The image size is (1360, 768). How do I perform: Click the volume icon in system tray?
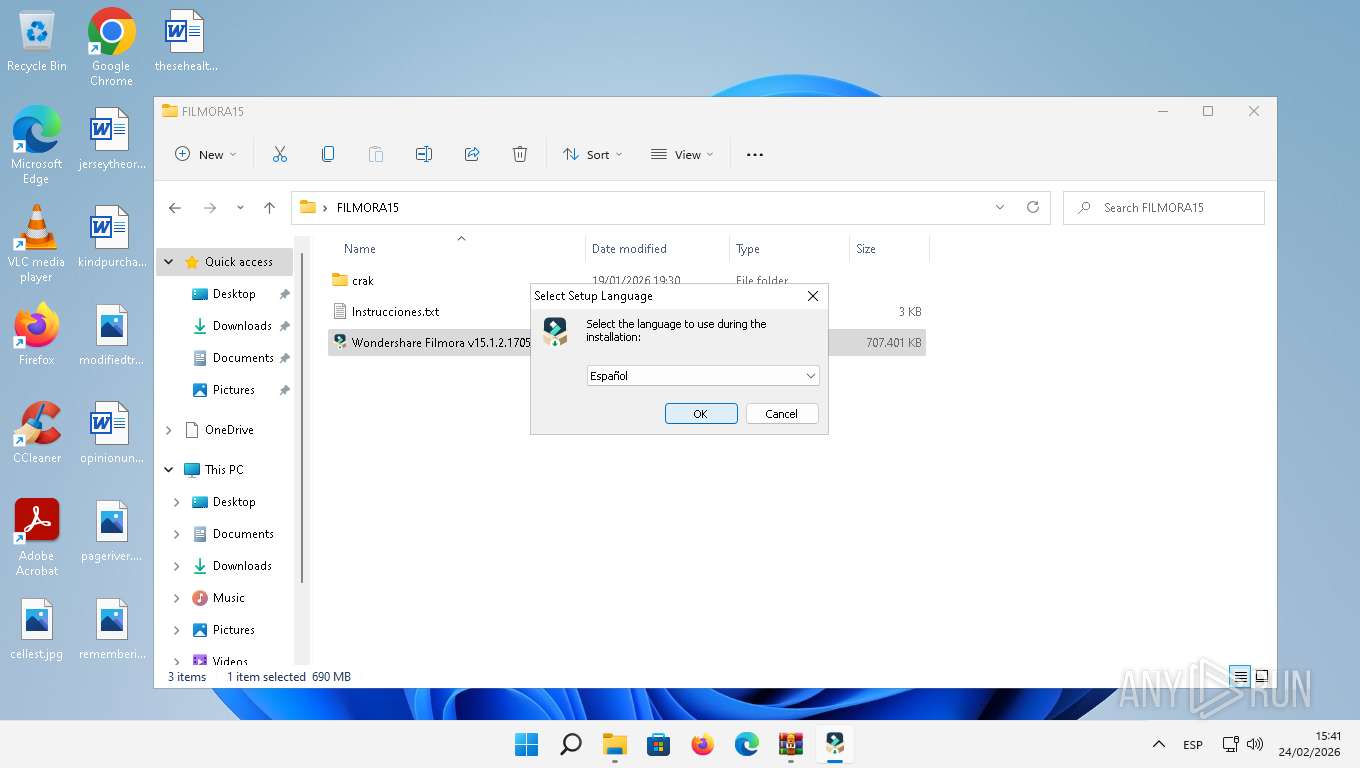pyautogui.click(x=1255, y=745)
